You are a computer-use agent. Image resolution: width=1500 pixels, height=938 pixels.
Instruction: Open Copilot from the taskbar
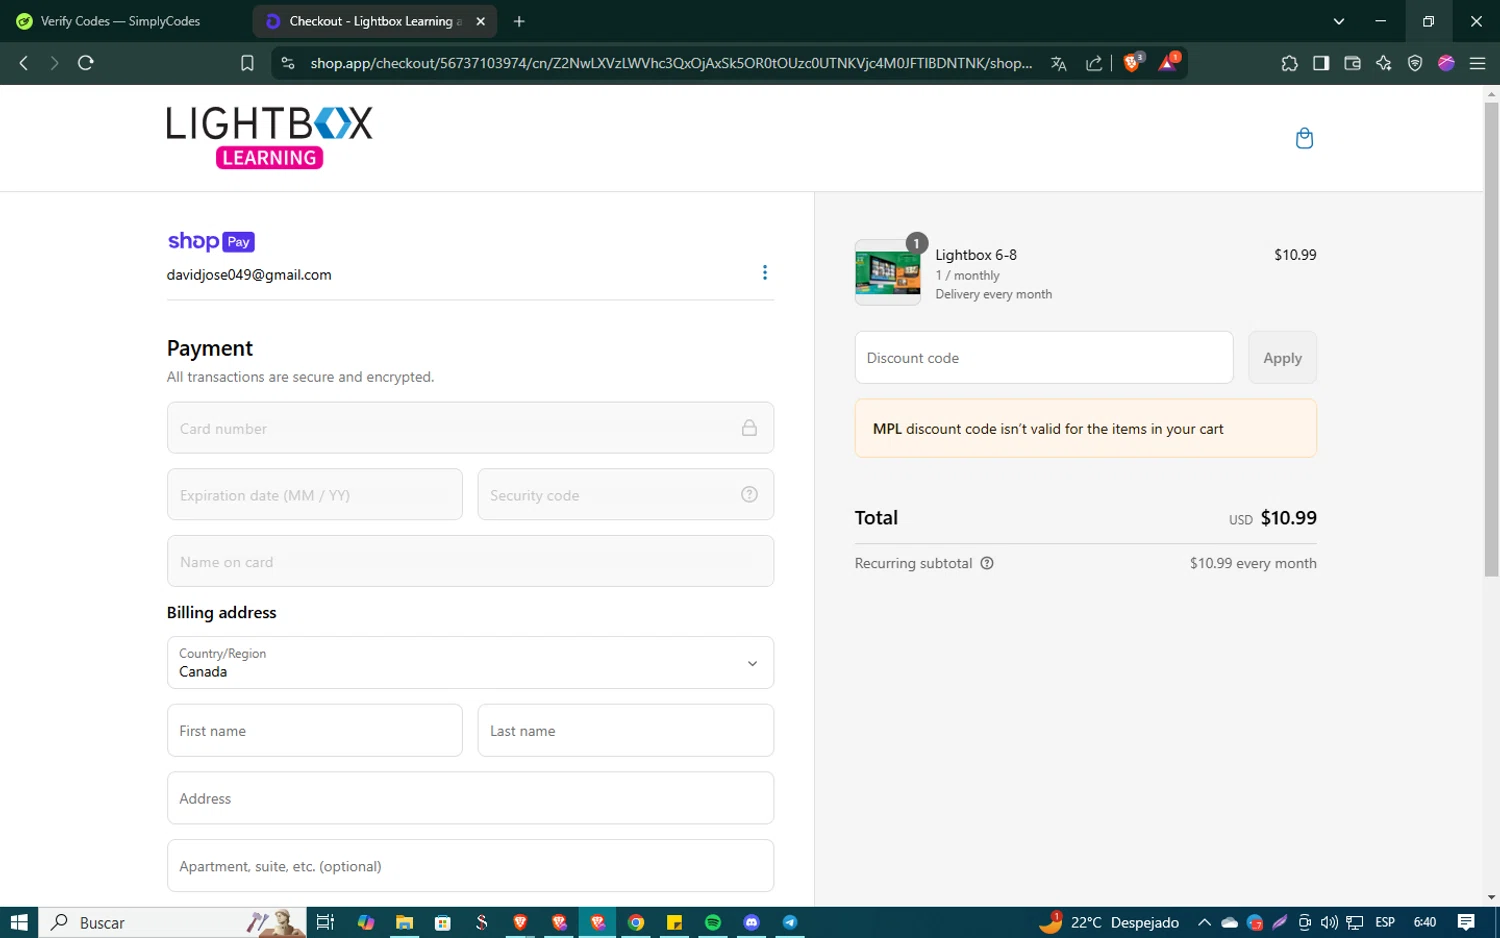pyautogui.click(x=366, y=922)
